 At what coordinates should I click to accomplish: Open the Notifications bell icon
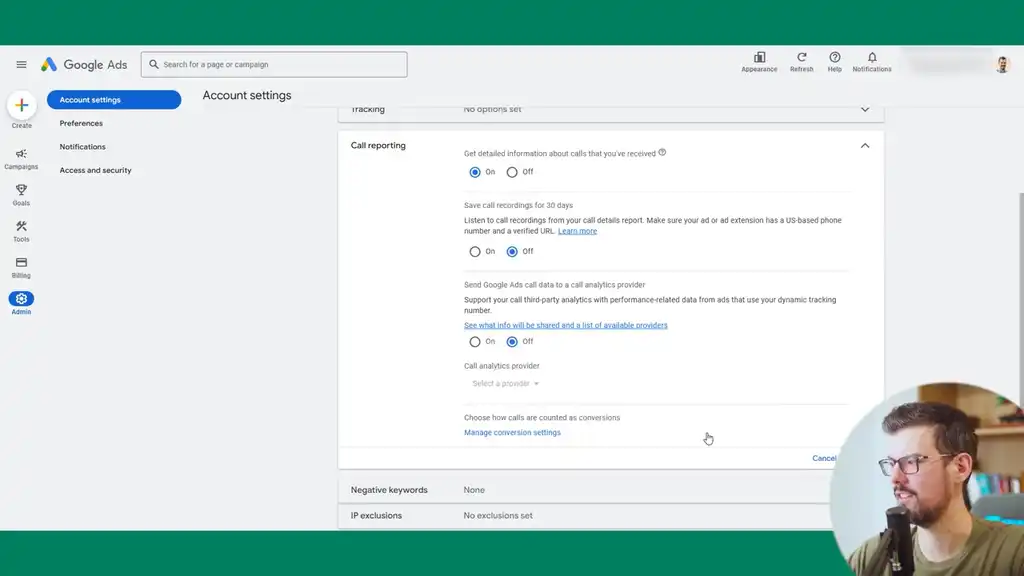(x=872, y=58)
